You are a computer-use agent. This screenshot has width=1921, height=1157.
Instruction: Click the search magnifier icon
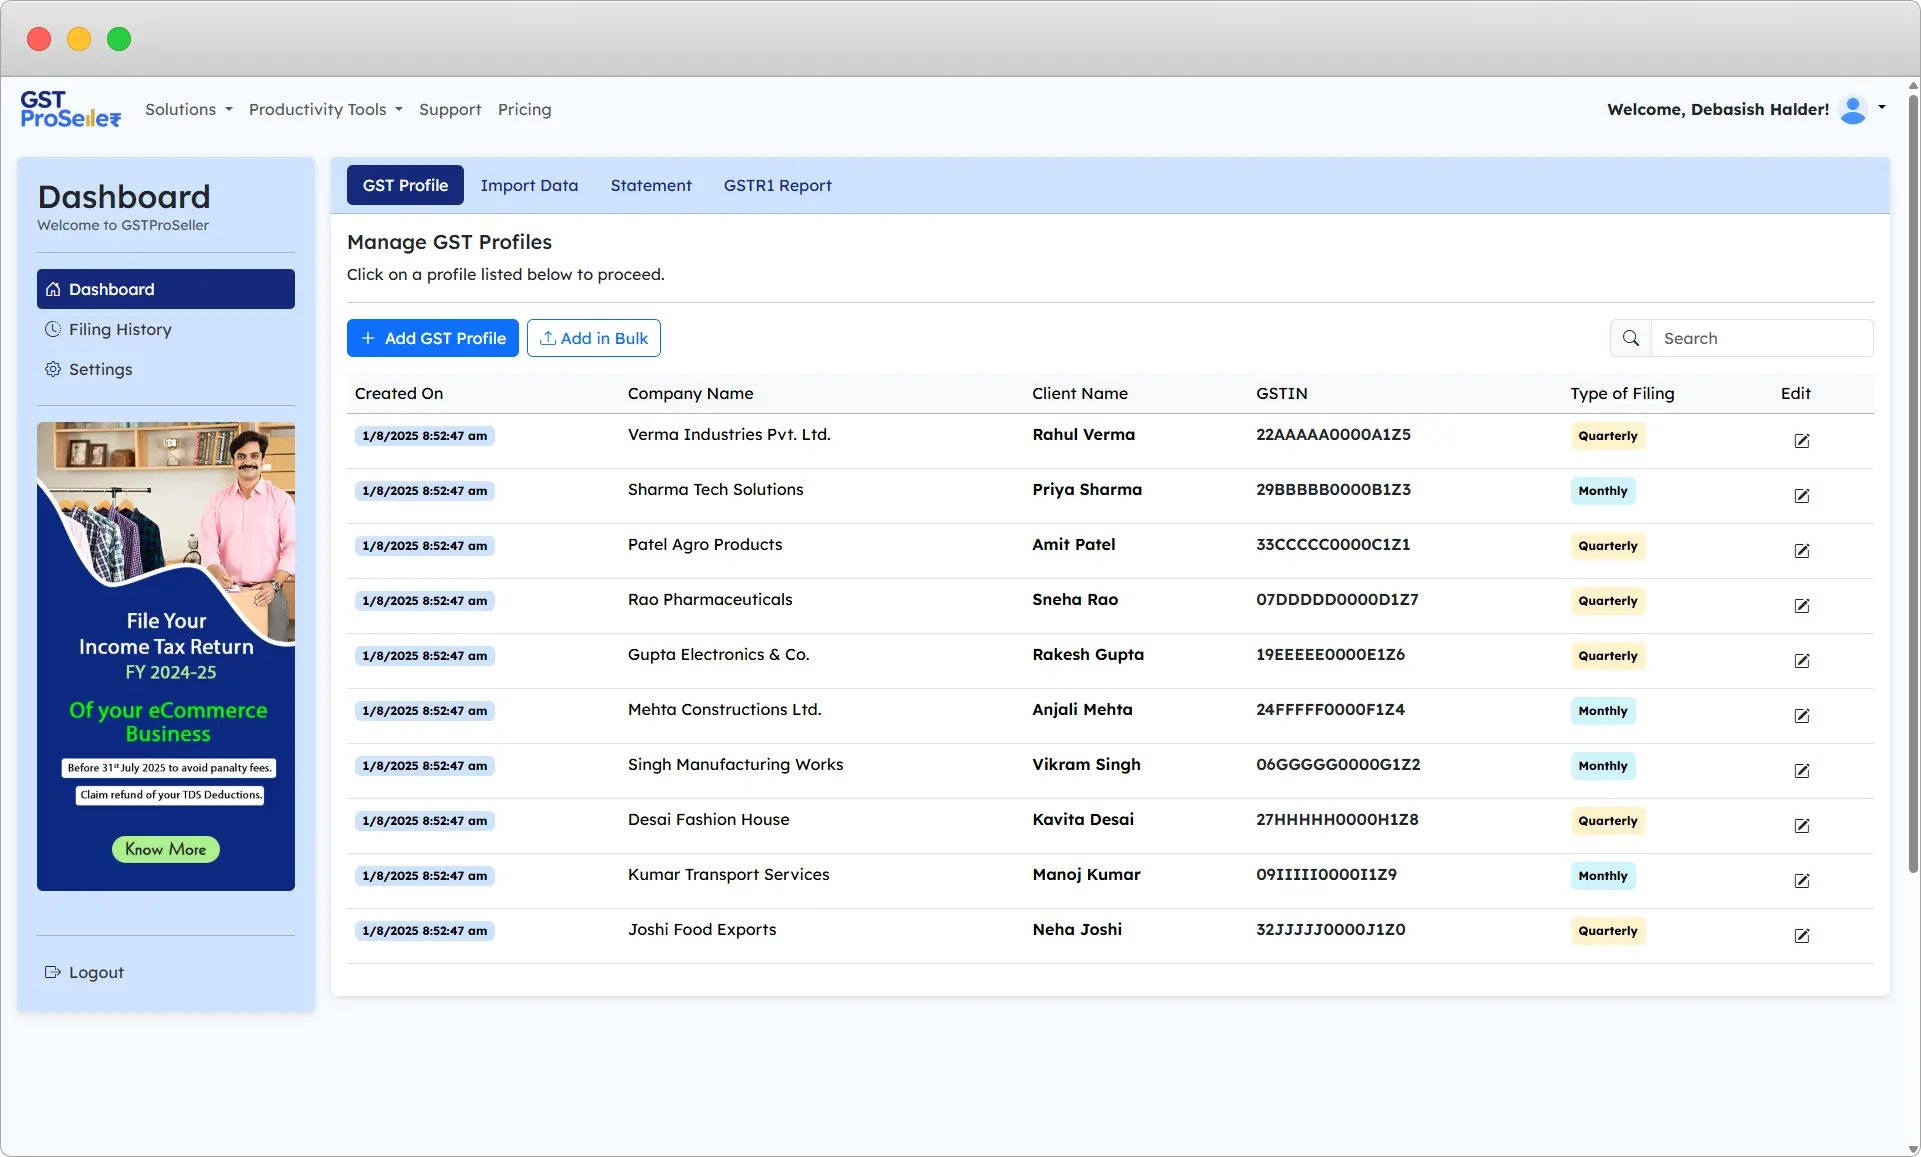pos(1630,338)
